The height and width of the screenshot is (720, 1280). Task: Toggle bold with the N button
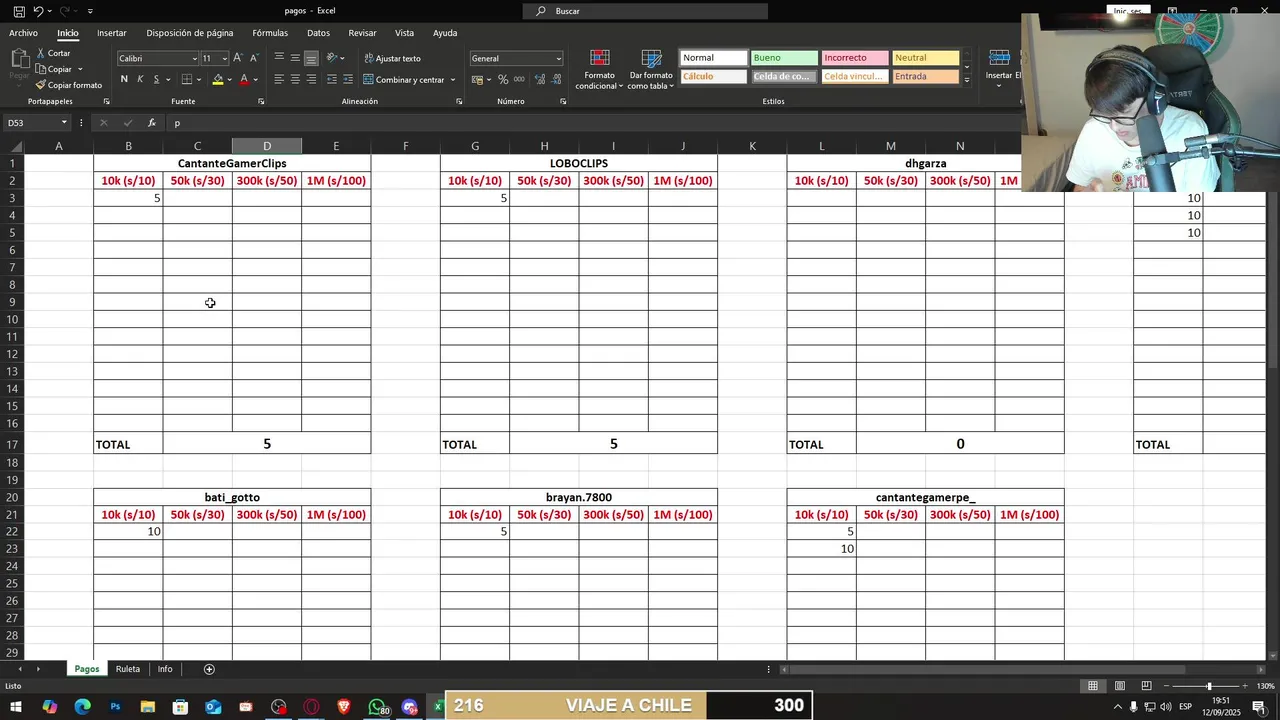pyautogui.click(x=124, y=79)
